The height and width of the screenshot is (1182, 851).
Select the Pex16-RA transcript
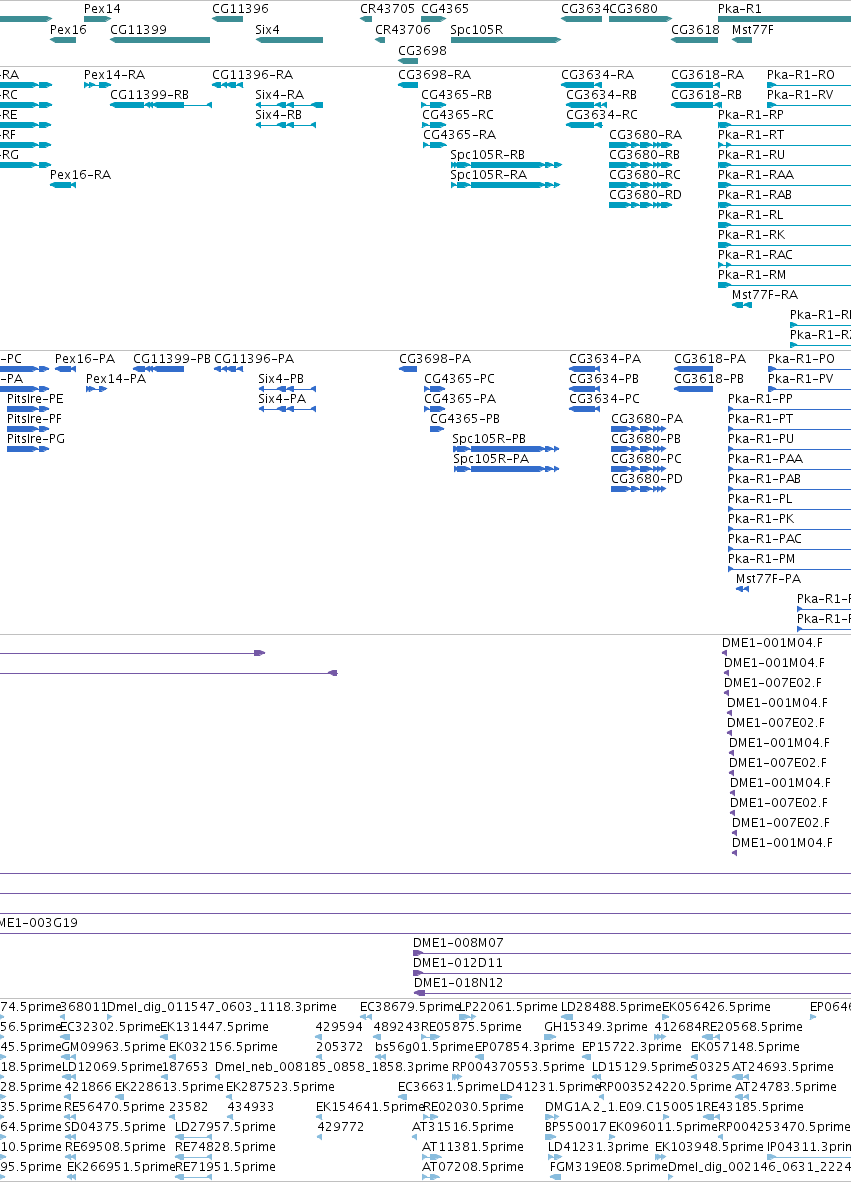pyautogui.click(x=63, y=185)
